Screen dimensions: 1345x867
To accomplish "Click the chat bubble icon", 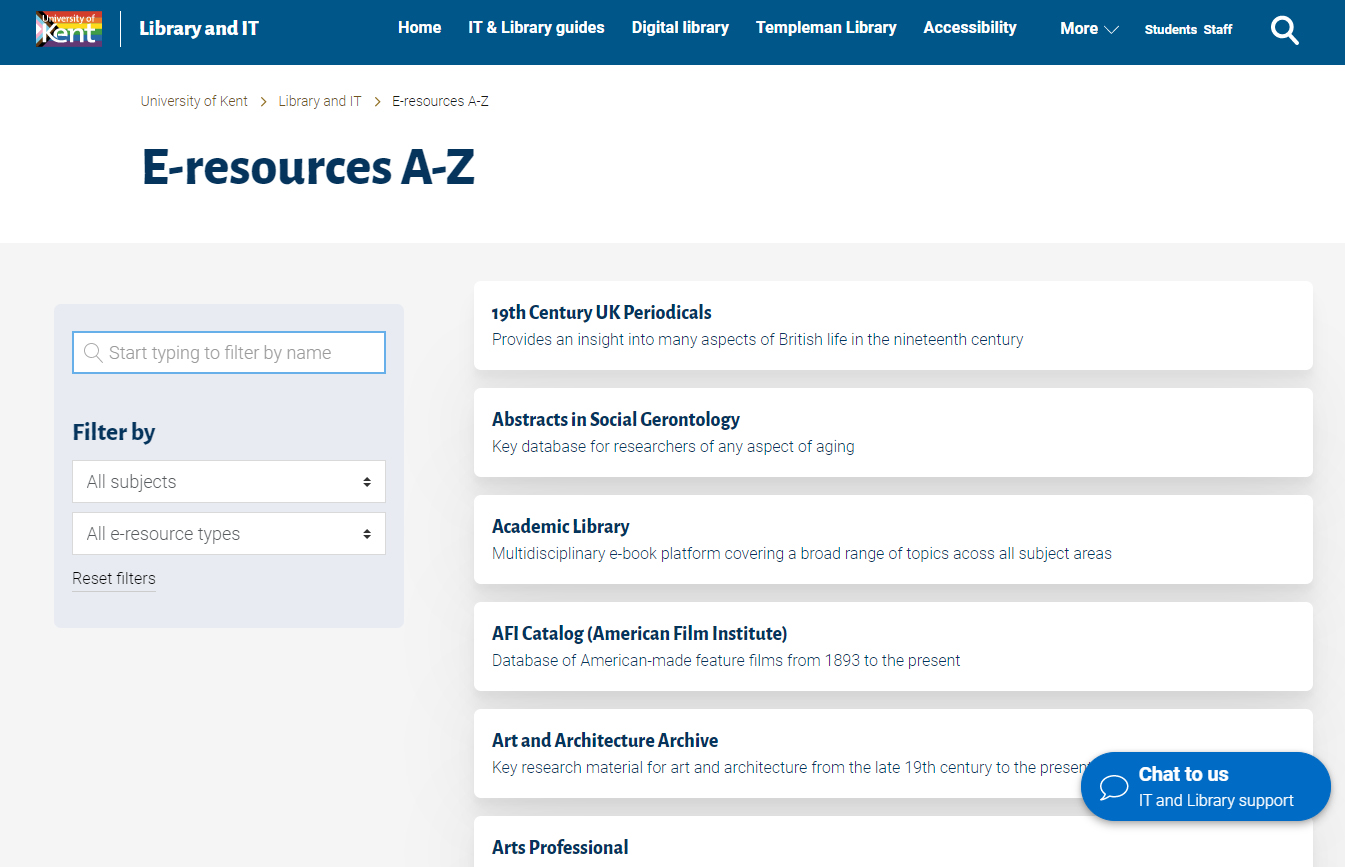I will click(1113, 787).
